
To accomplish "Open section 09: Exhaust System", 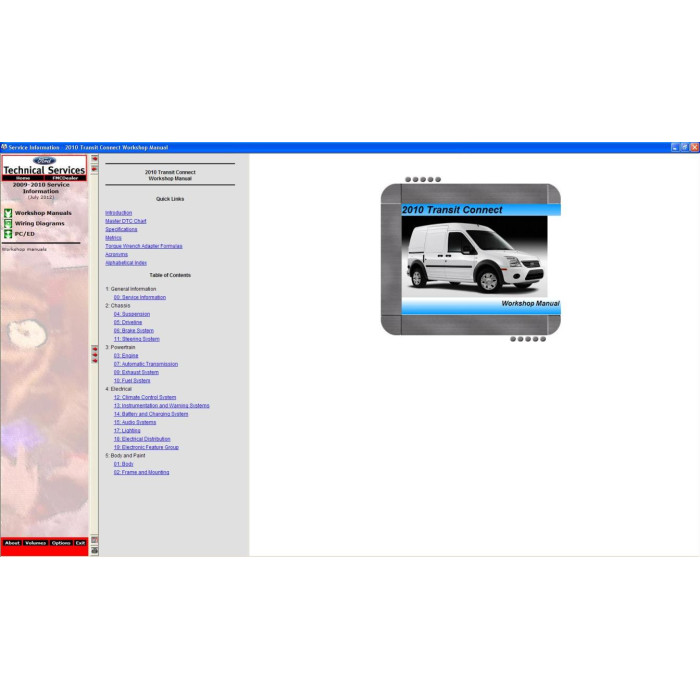I will pyautogui.click(x=136, y=372).
